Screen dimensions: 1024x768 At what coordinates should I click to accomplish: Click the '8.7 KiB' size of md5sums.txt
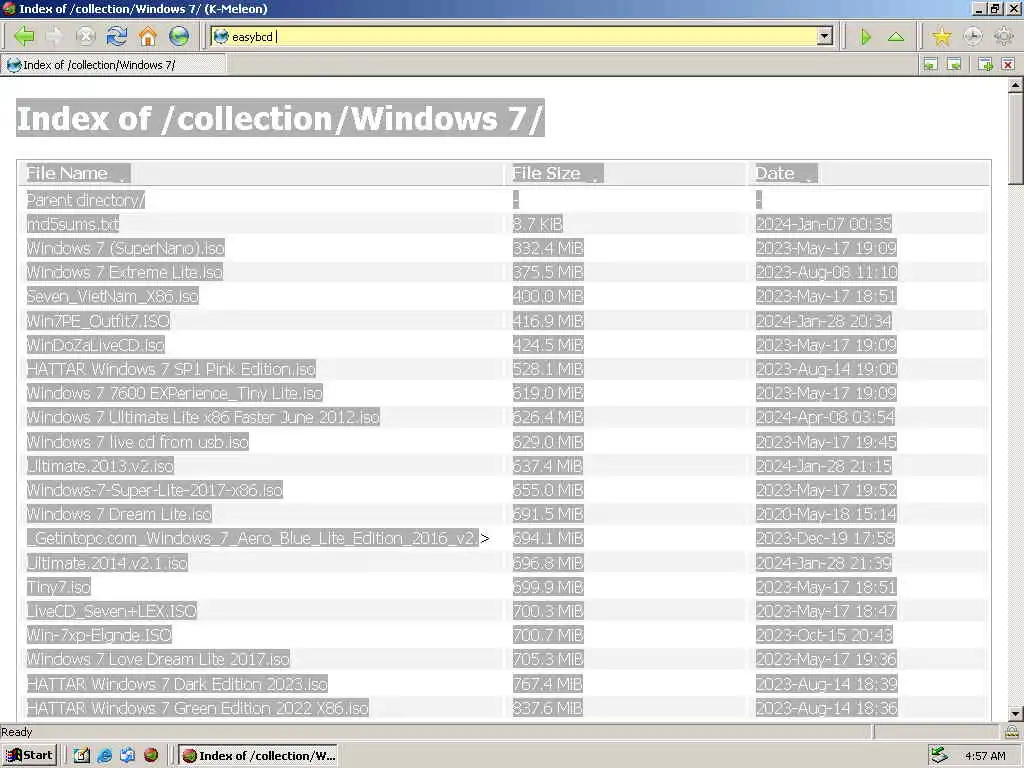coord(537,224)
